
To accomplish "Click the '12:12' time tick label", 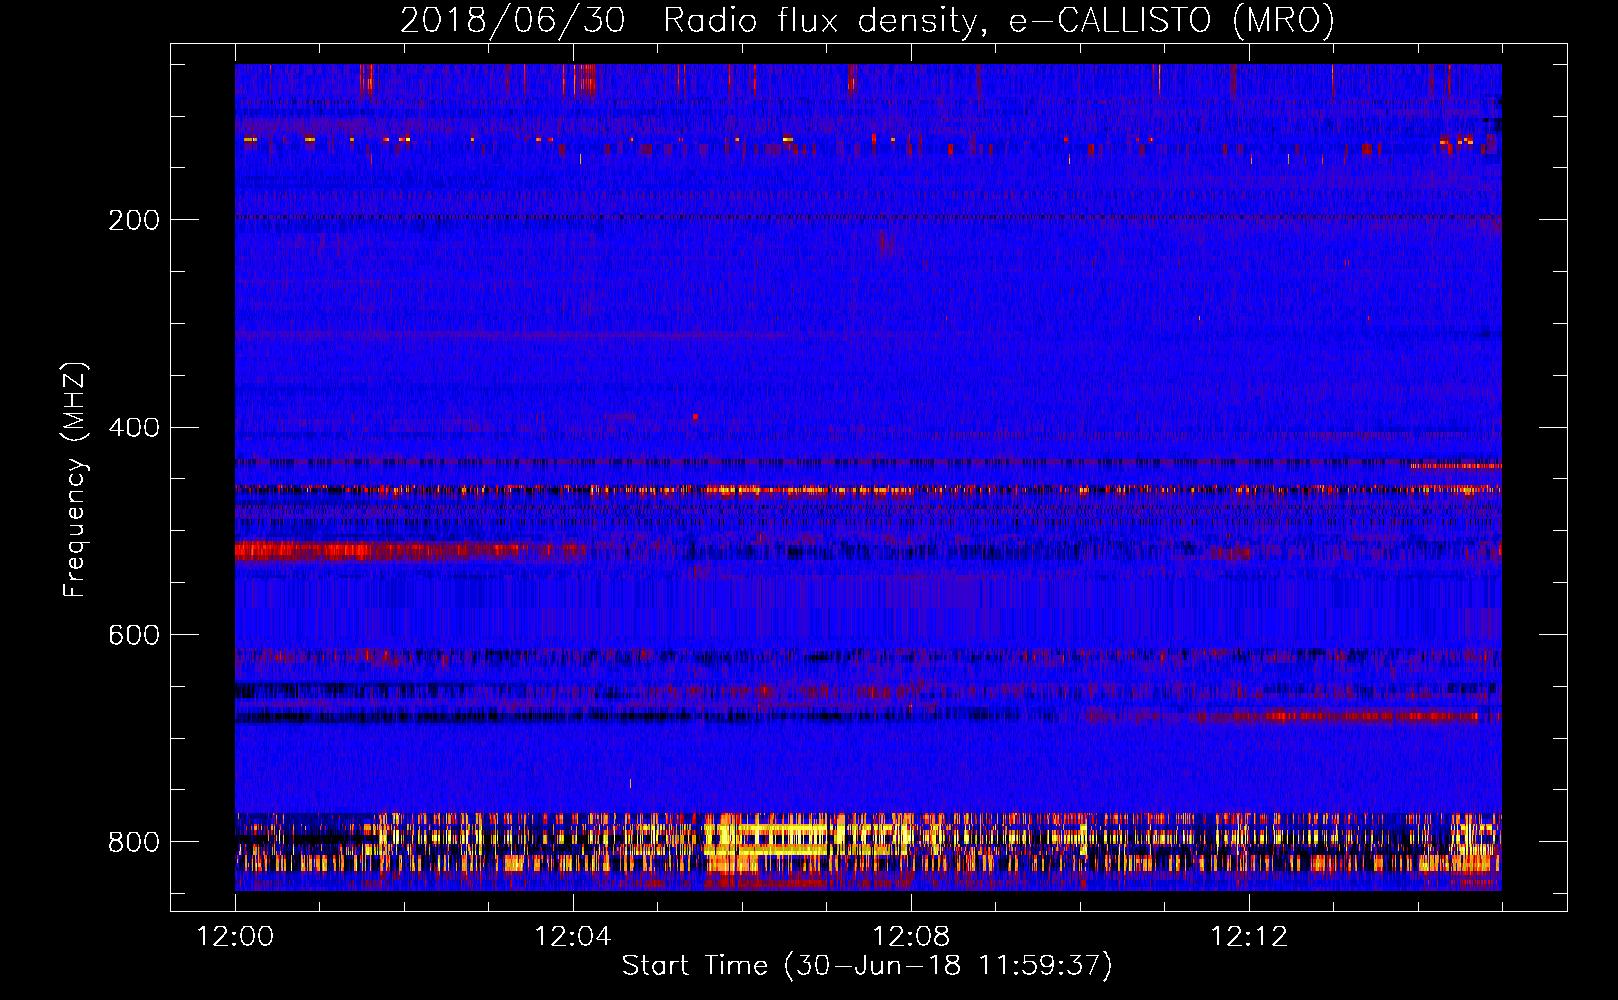I will [1249, 937].
